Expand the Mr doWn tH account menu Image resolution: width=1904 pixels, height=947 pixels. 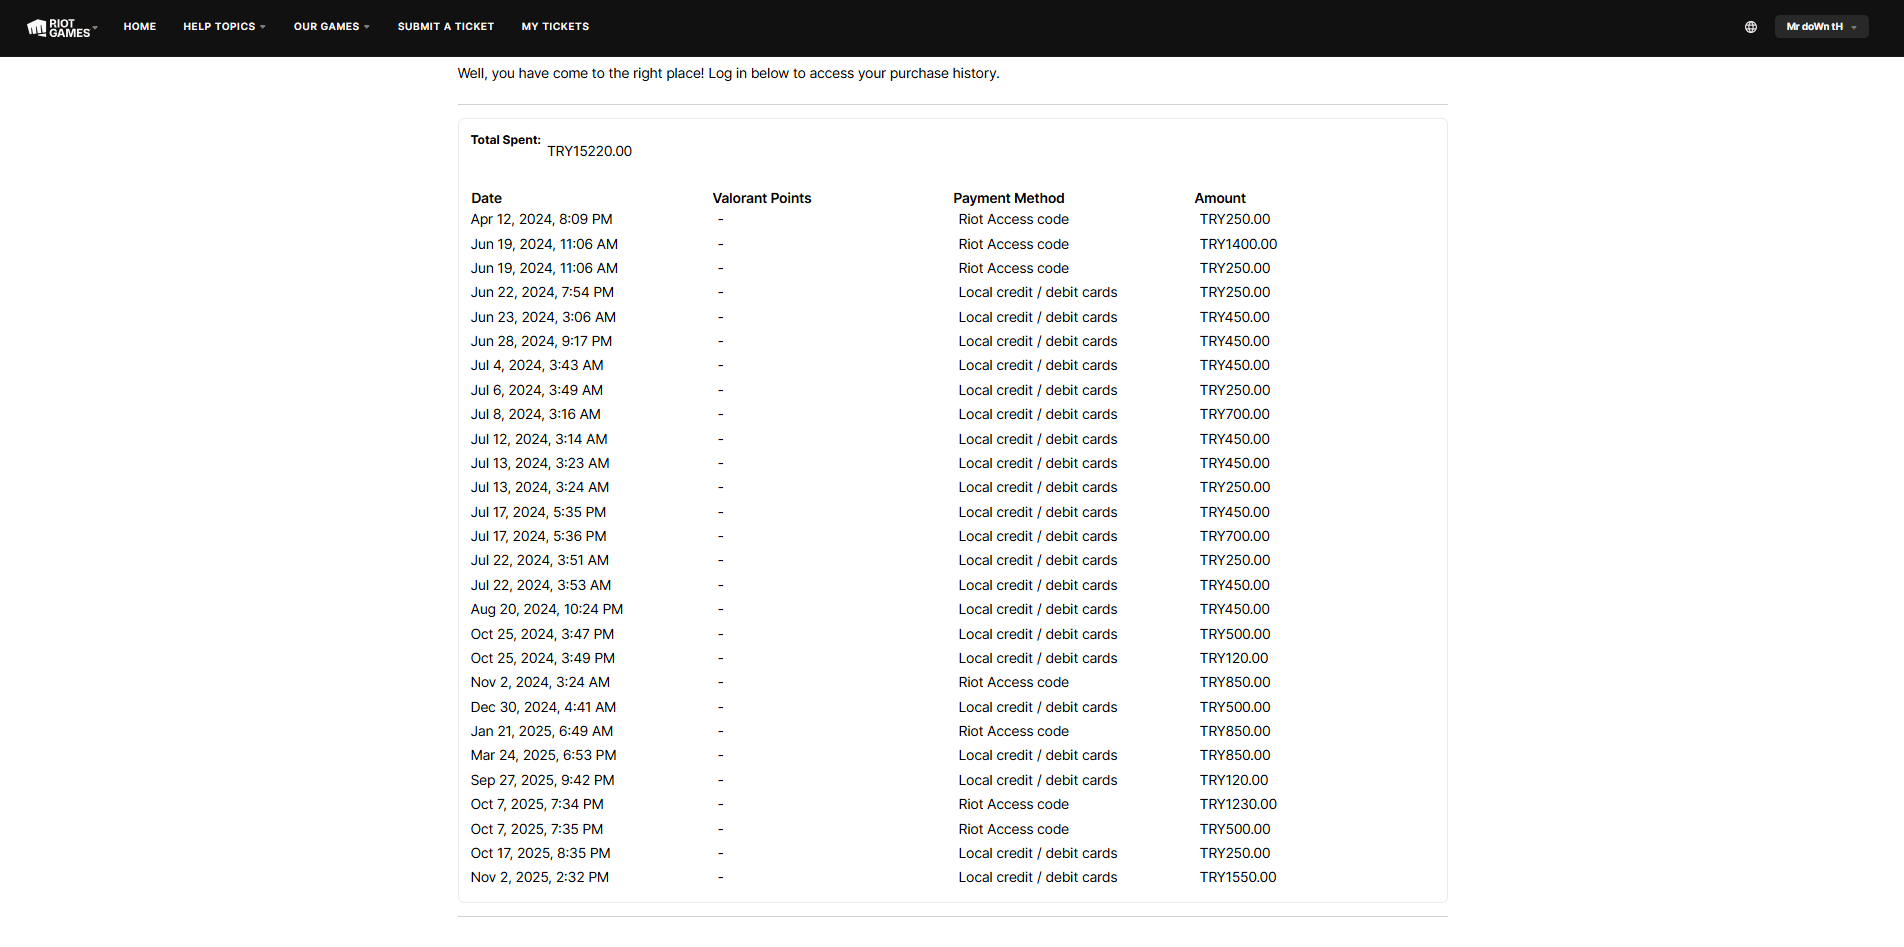(1821, 27)
